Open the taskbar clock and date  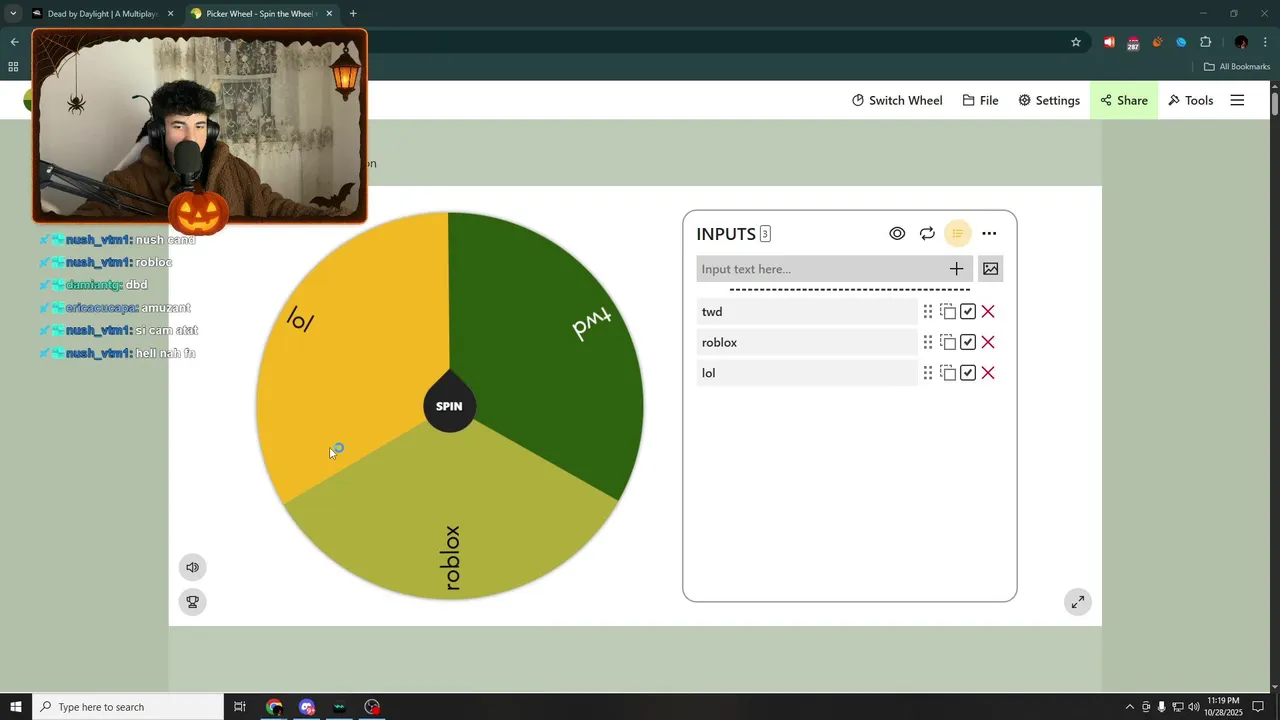[x=1224, y=707]
